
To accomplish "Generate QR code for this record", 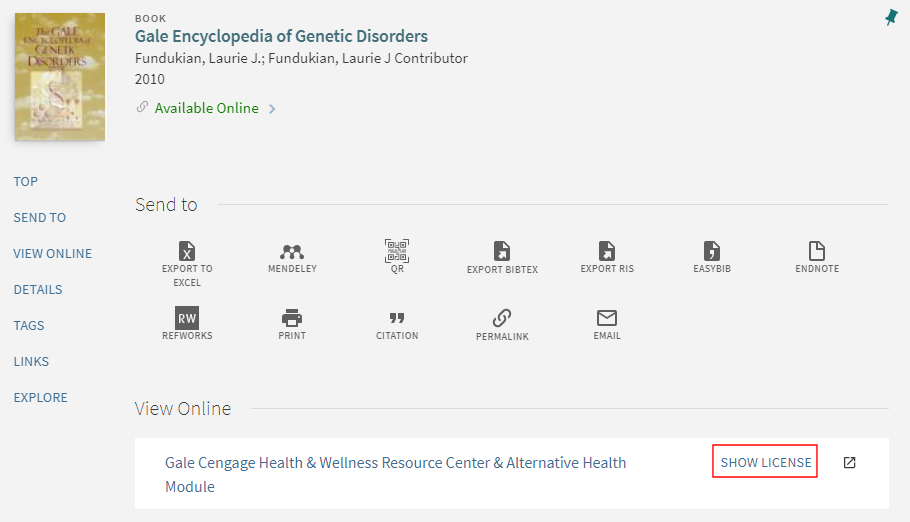I will coord(397,250).
